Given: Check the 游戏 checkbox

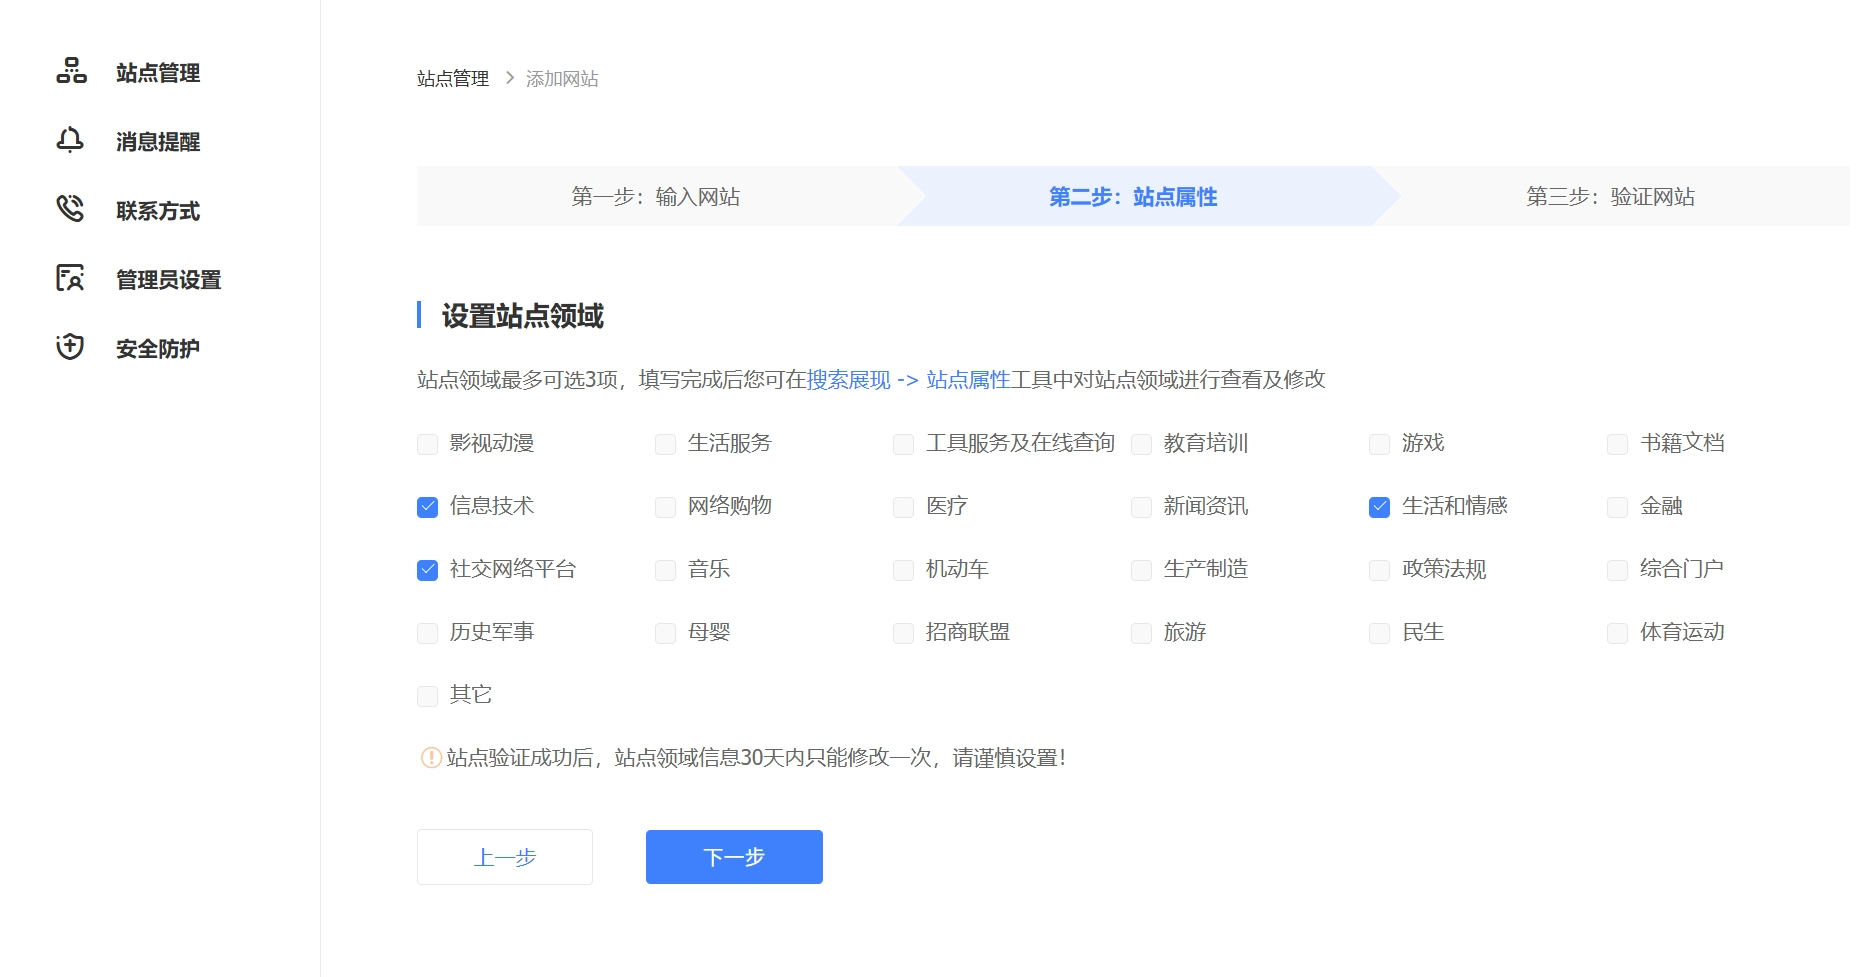Looking at the screenshot, I should [1379, 444].
